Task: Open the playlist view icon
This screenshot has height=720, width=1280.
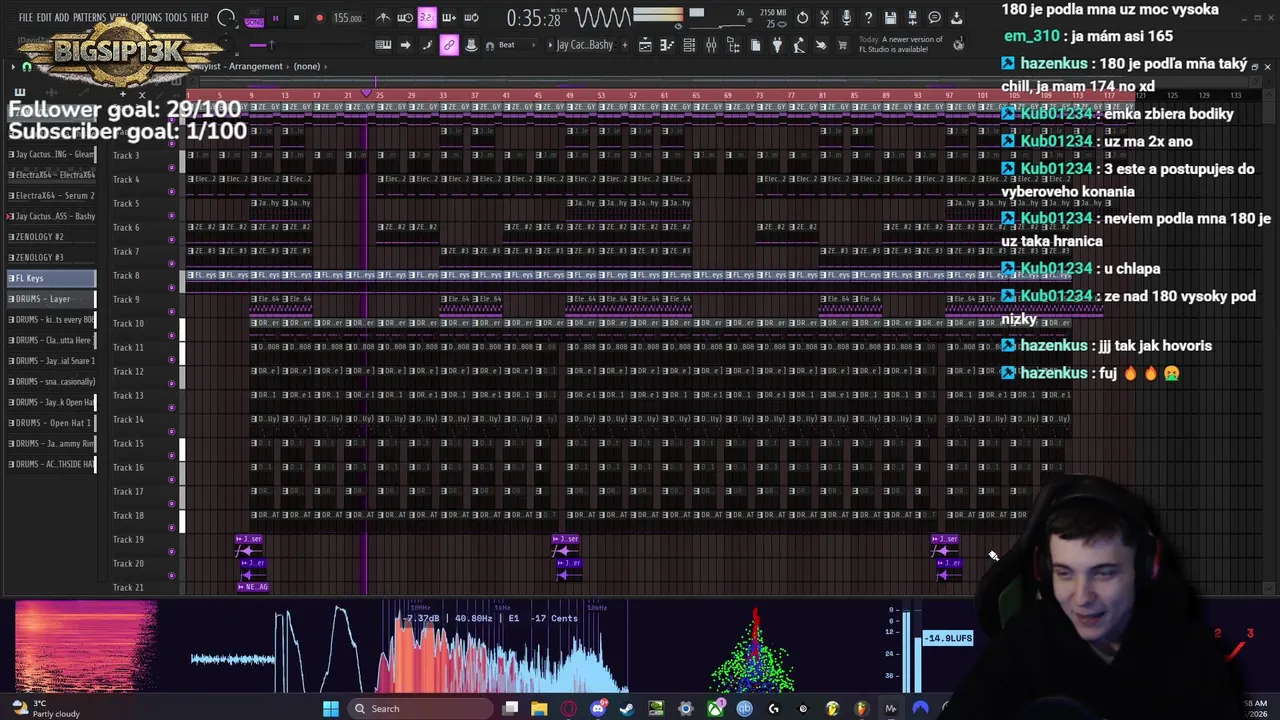Action: (646, 45)
